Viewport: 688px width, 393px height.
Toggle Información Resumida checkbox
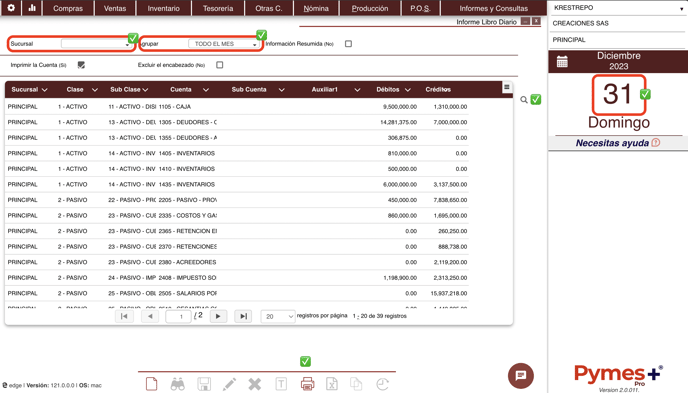tap(348, 44)
